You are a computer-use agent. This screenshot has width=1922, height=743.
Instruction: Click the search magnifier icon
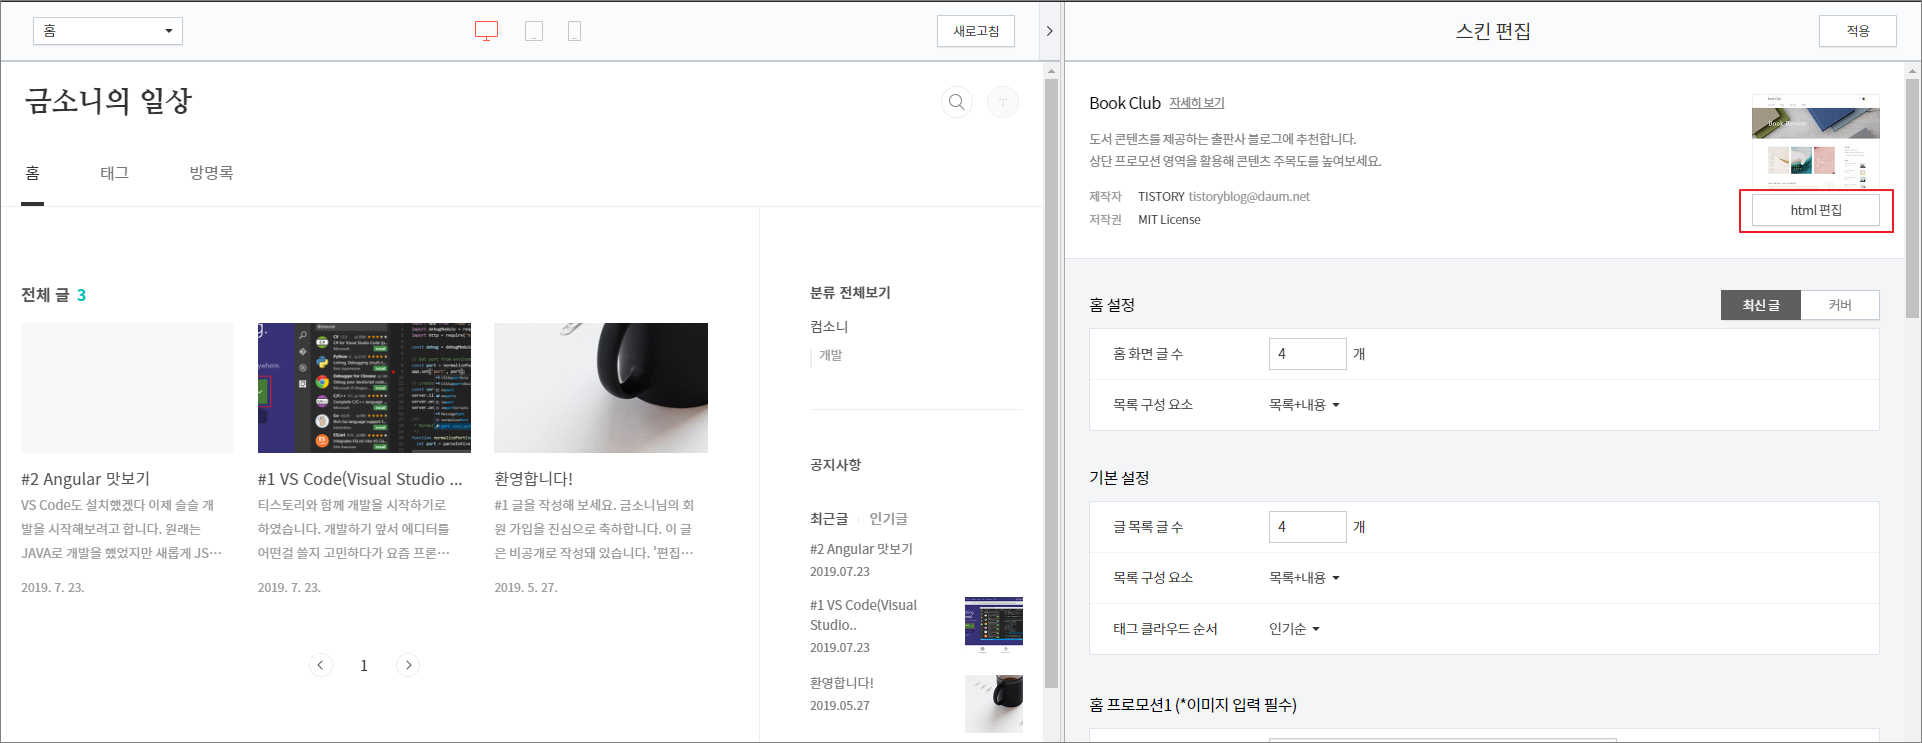pos(957,102)
